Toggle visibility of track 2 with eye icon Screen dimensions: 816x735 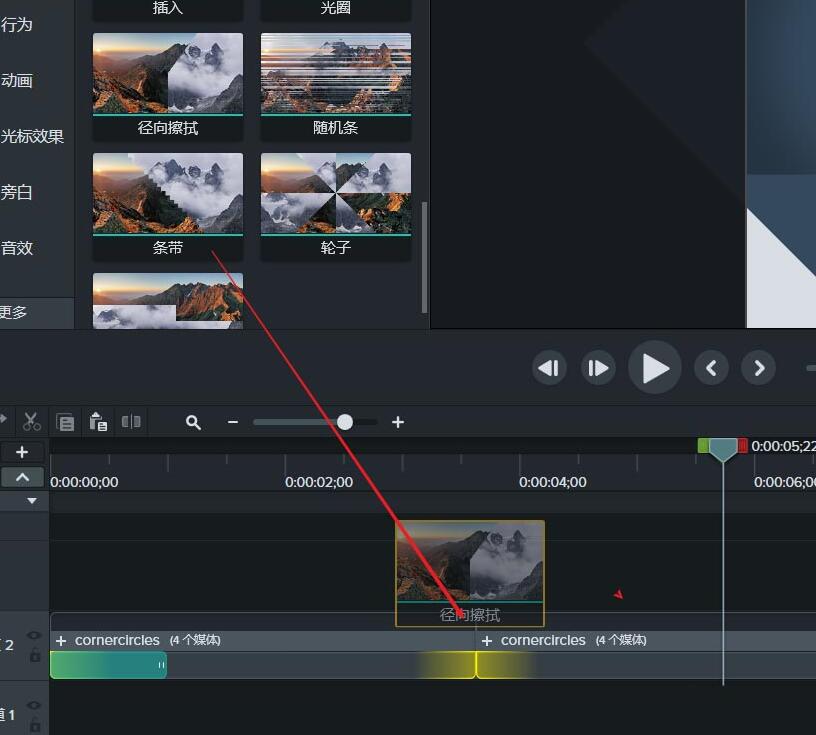(x=35, y=632)
